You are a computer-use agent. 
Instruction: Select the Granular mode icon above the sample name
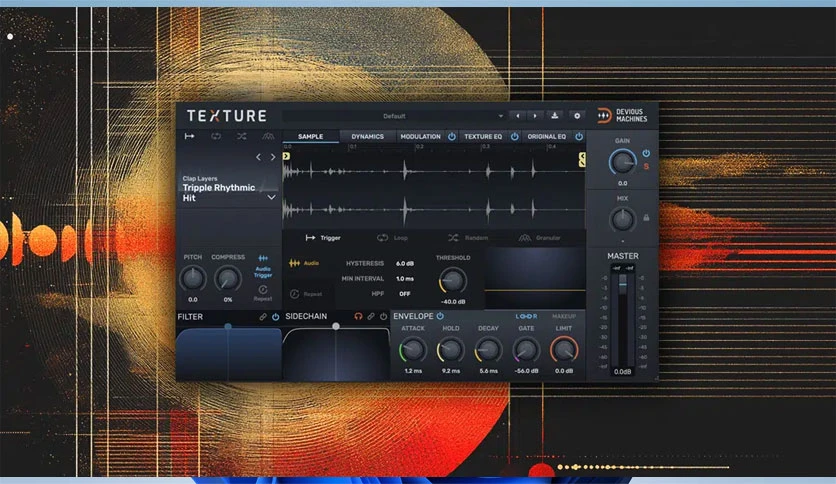268,136
